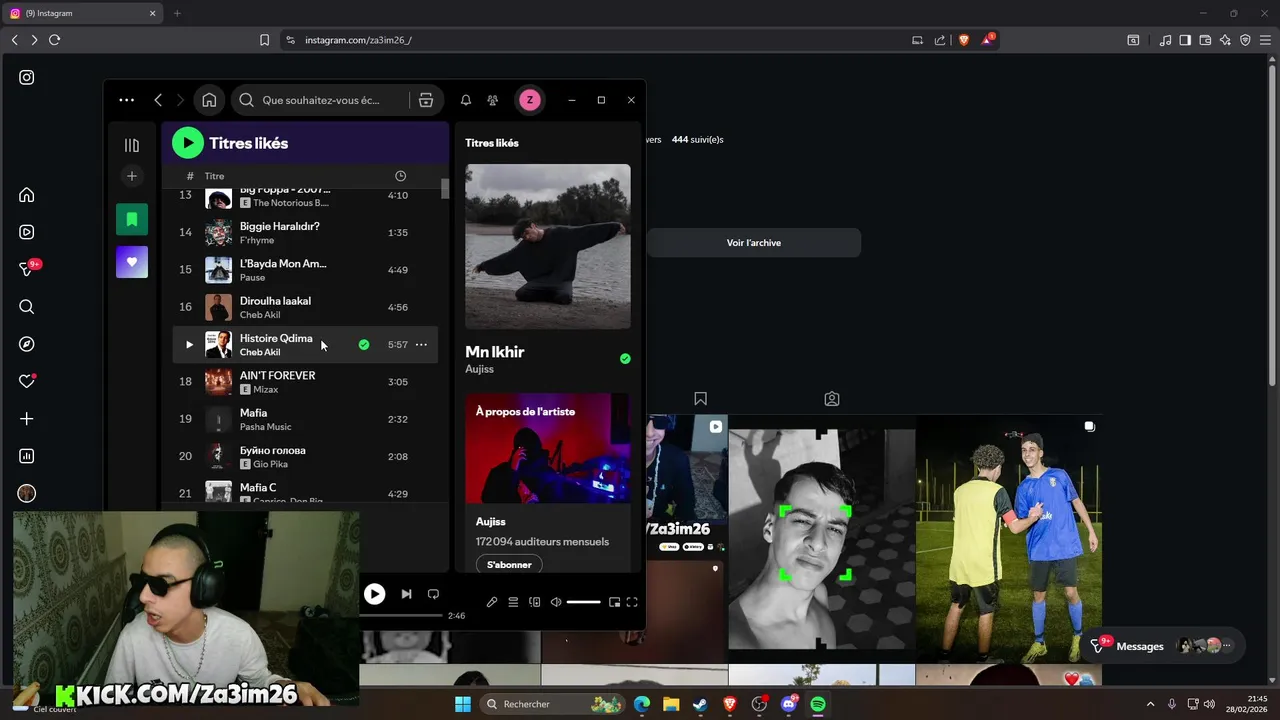The image size is (1280, 720).
Task: Open Instagram messages icon with 9+ badge
Action: (29, 268)
